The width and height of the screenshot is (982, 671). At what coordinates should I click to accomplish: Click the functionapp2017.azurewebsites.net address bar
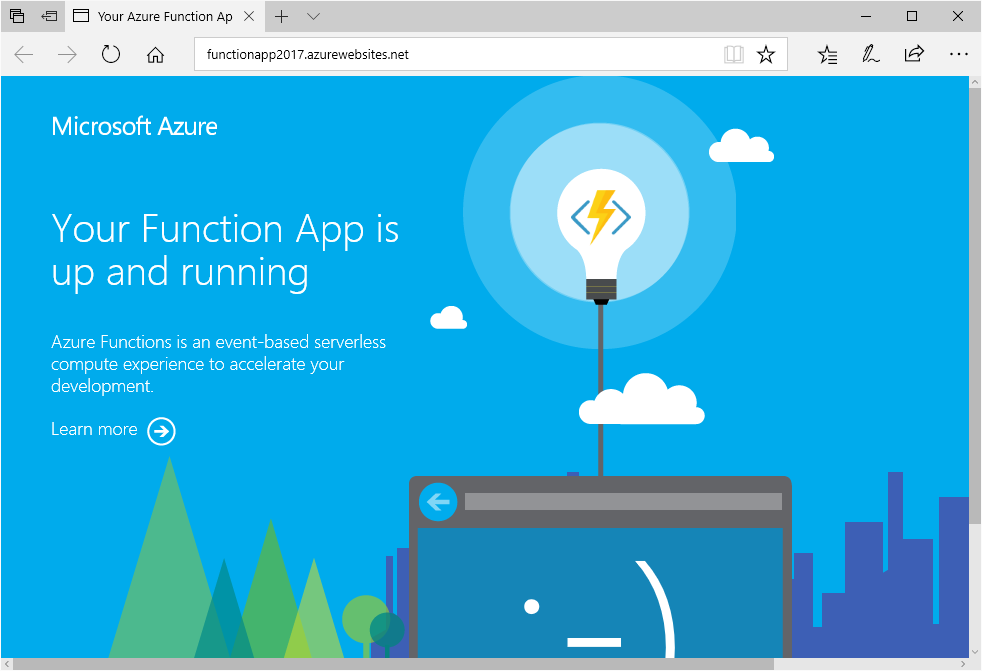[x=450, y=55]
